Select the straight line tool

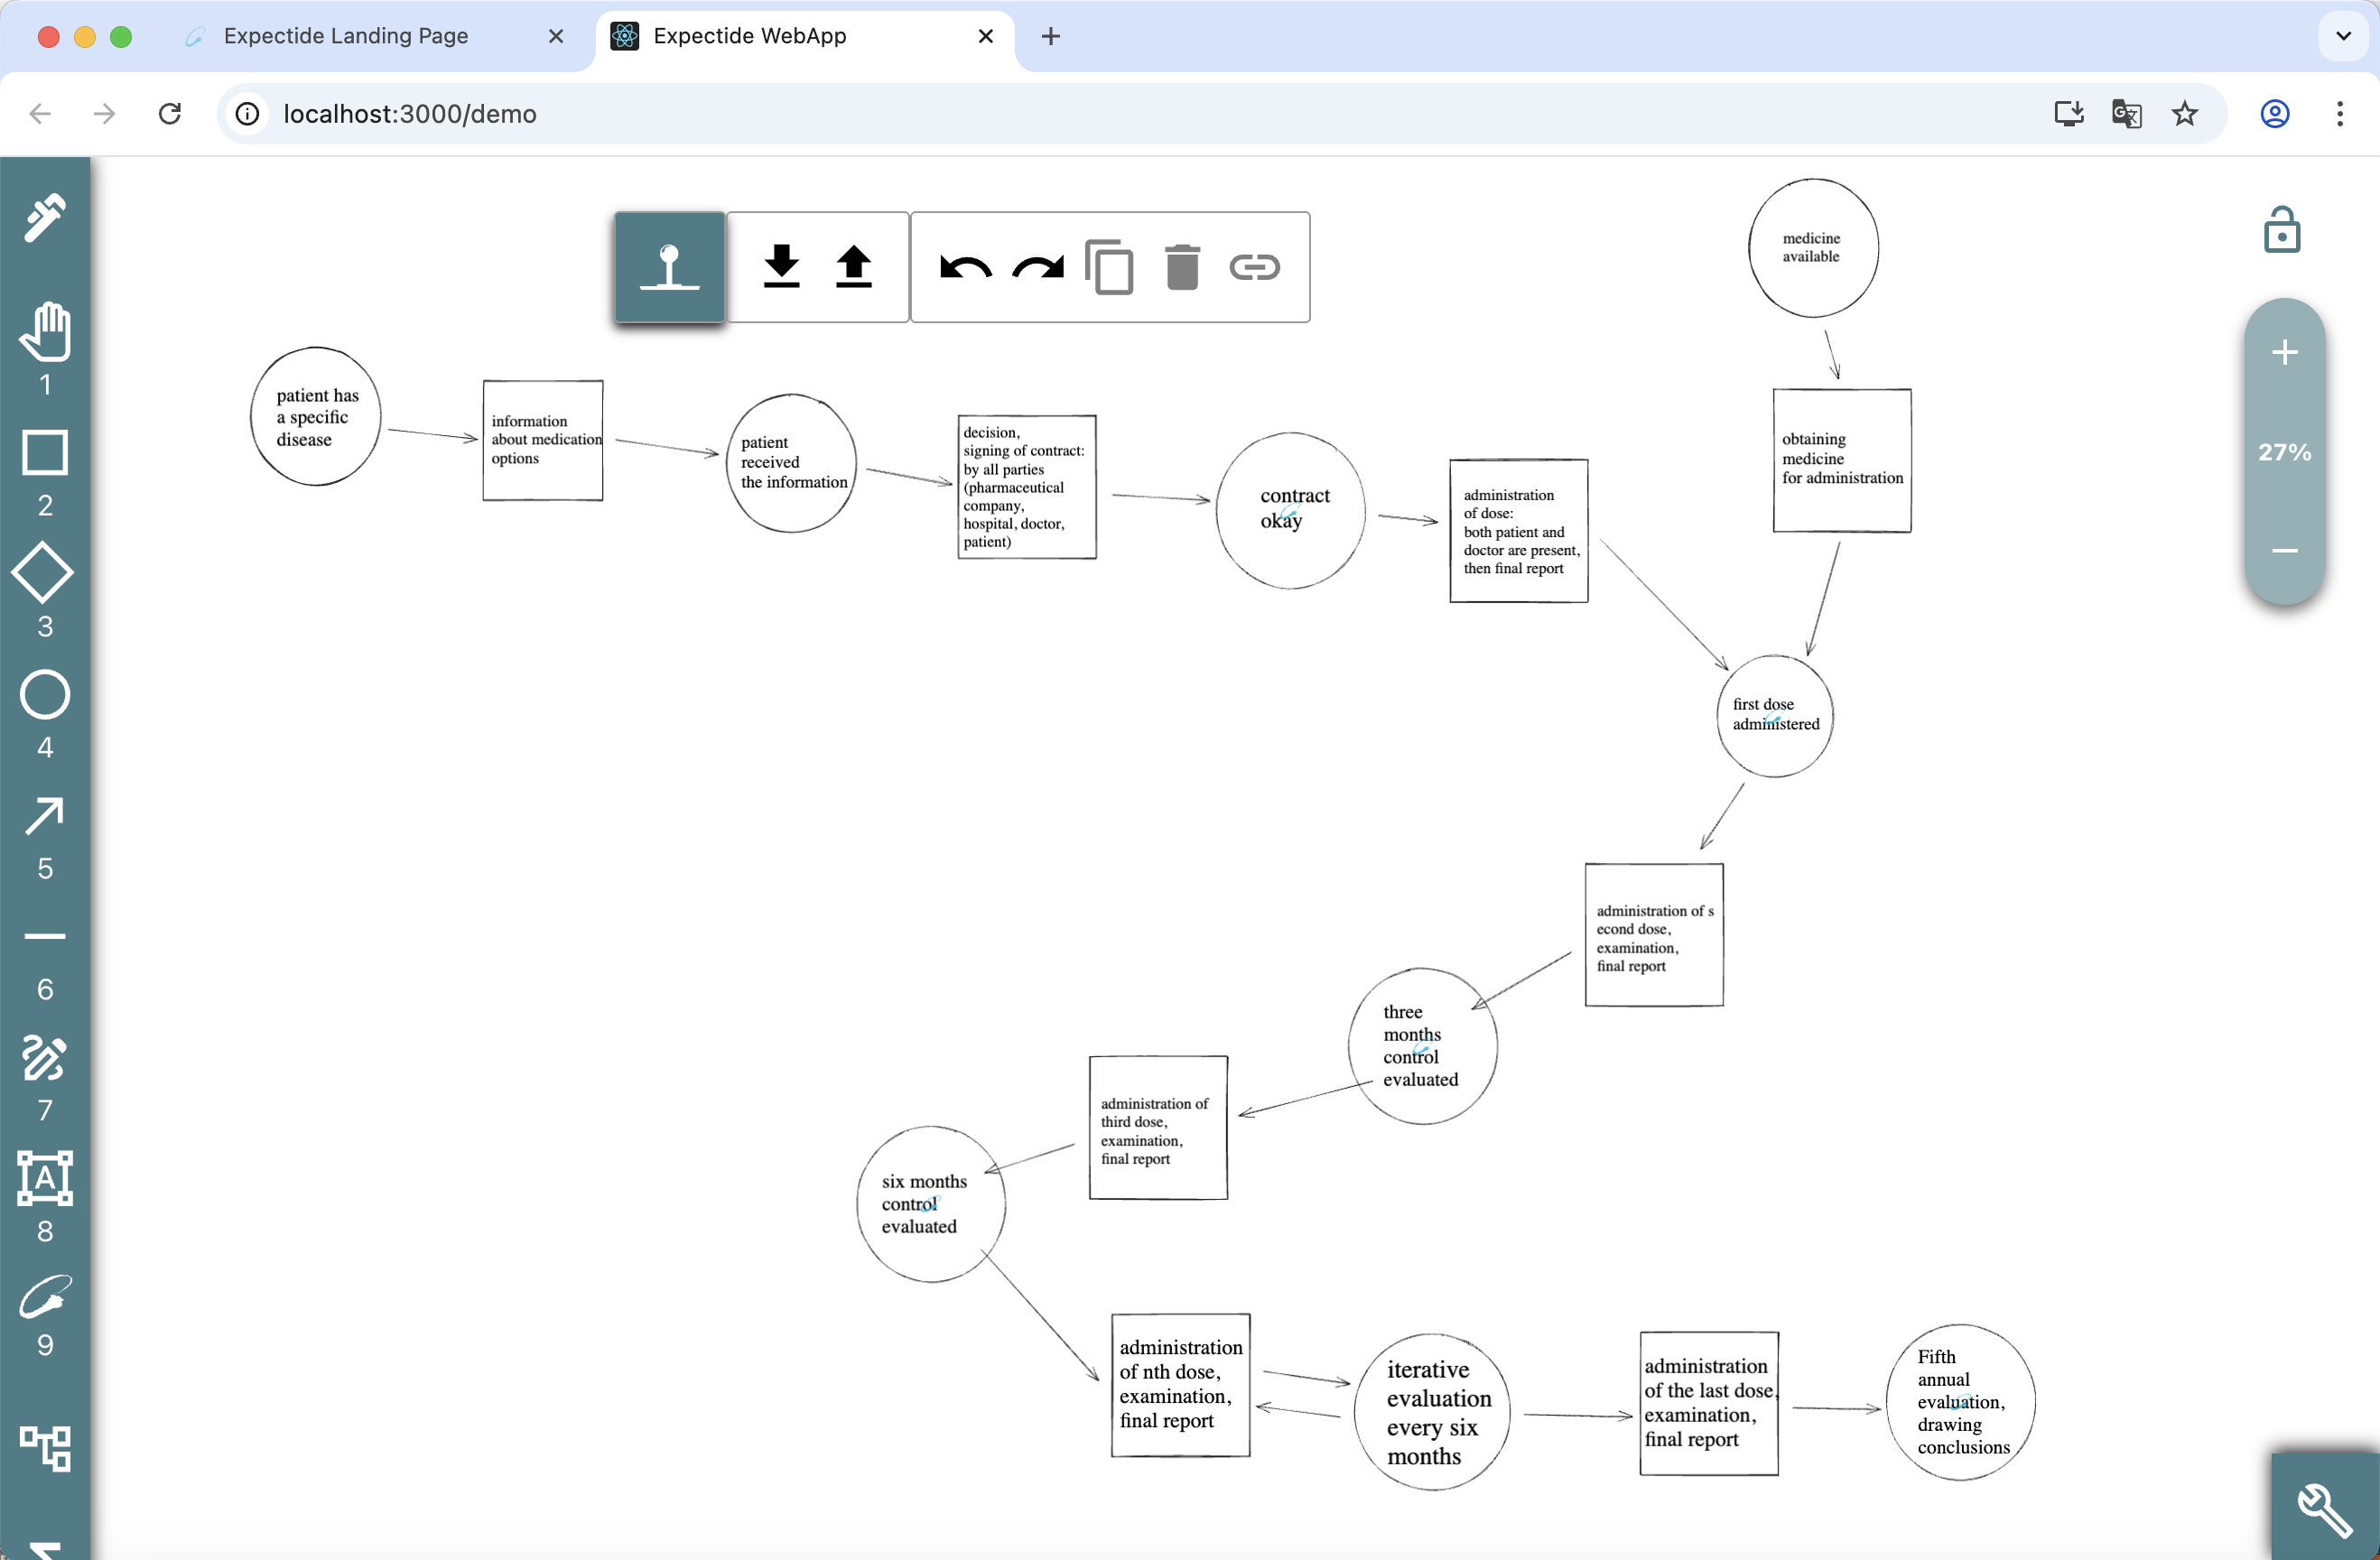(x=45, y=937)
